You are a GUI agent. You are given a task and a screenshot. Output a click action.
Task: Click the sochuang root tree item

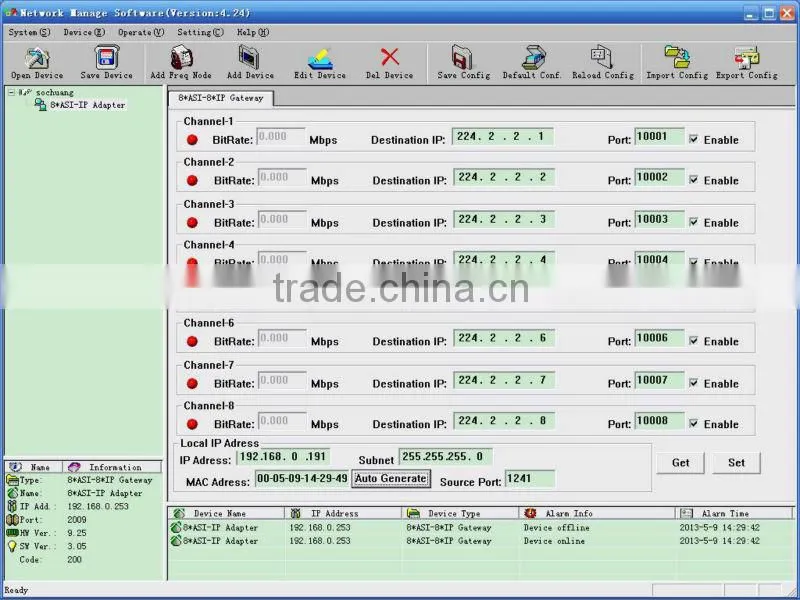coord(54,92)
